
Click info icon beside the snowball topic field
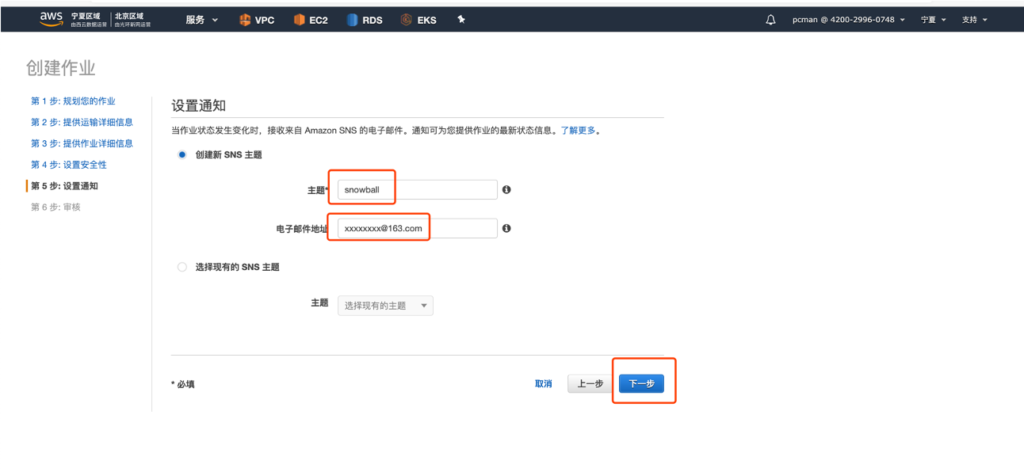pyautogui.click(x=507, y=189)
